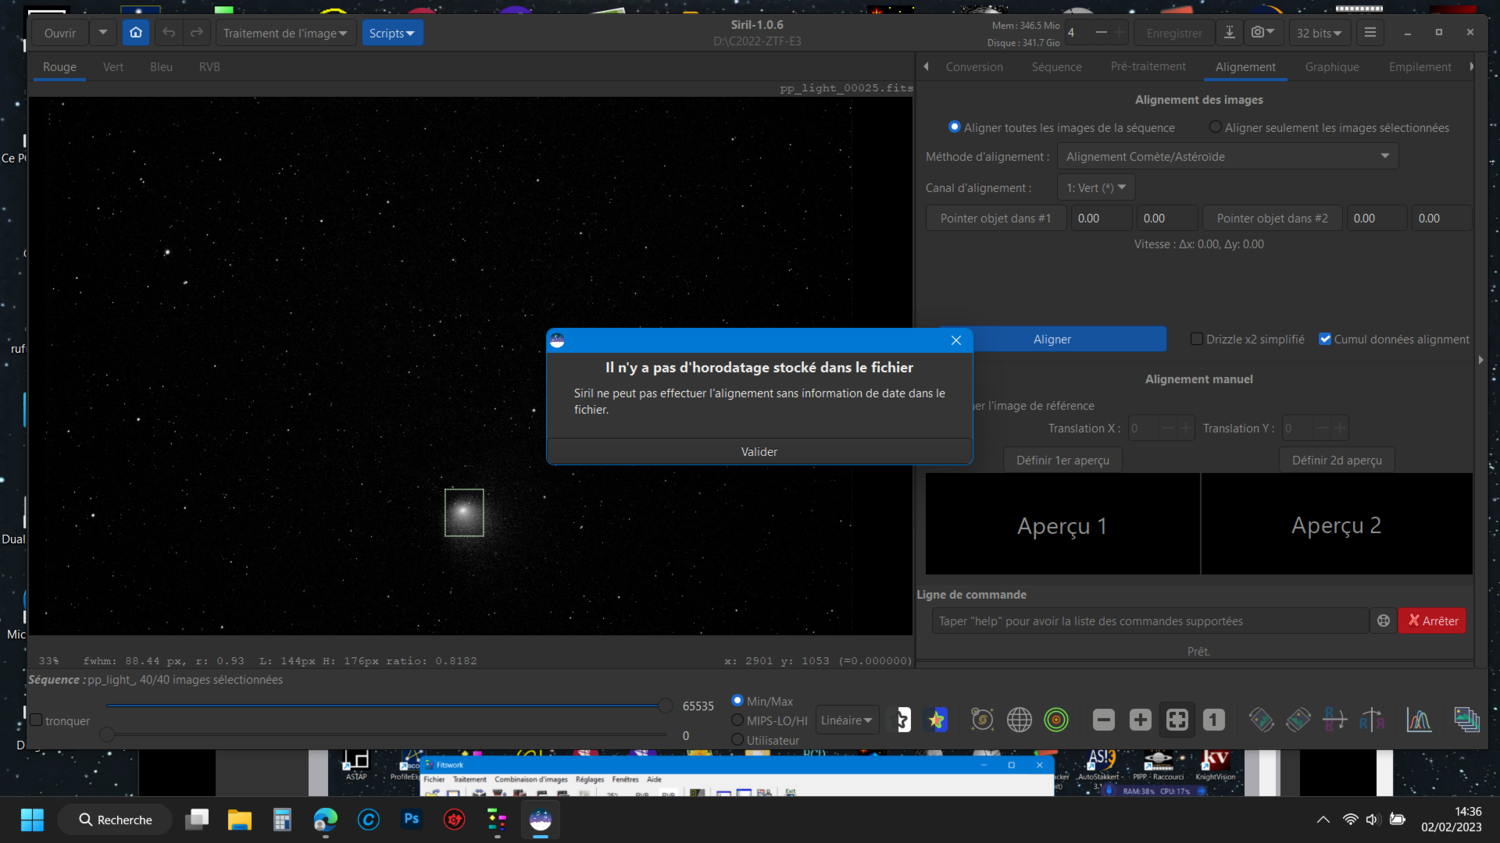
Task: Select the MIPS-LO/HI display mode
Action: (738, 720)
